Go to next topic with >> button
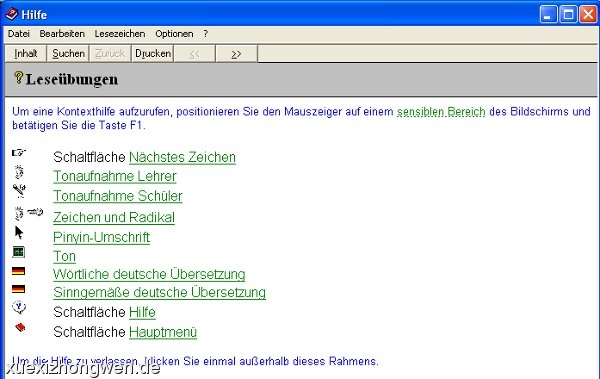The image size is (600, 379). [x=236, y=54]
